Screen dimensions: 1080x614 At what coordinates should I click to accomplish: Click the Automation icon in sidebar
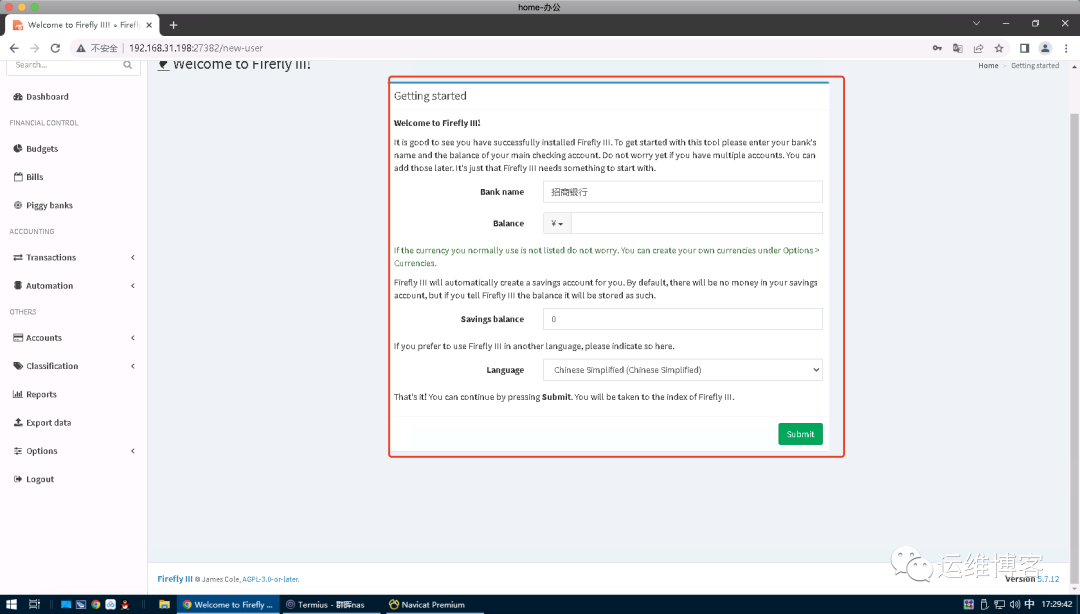(18, 286)
